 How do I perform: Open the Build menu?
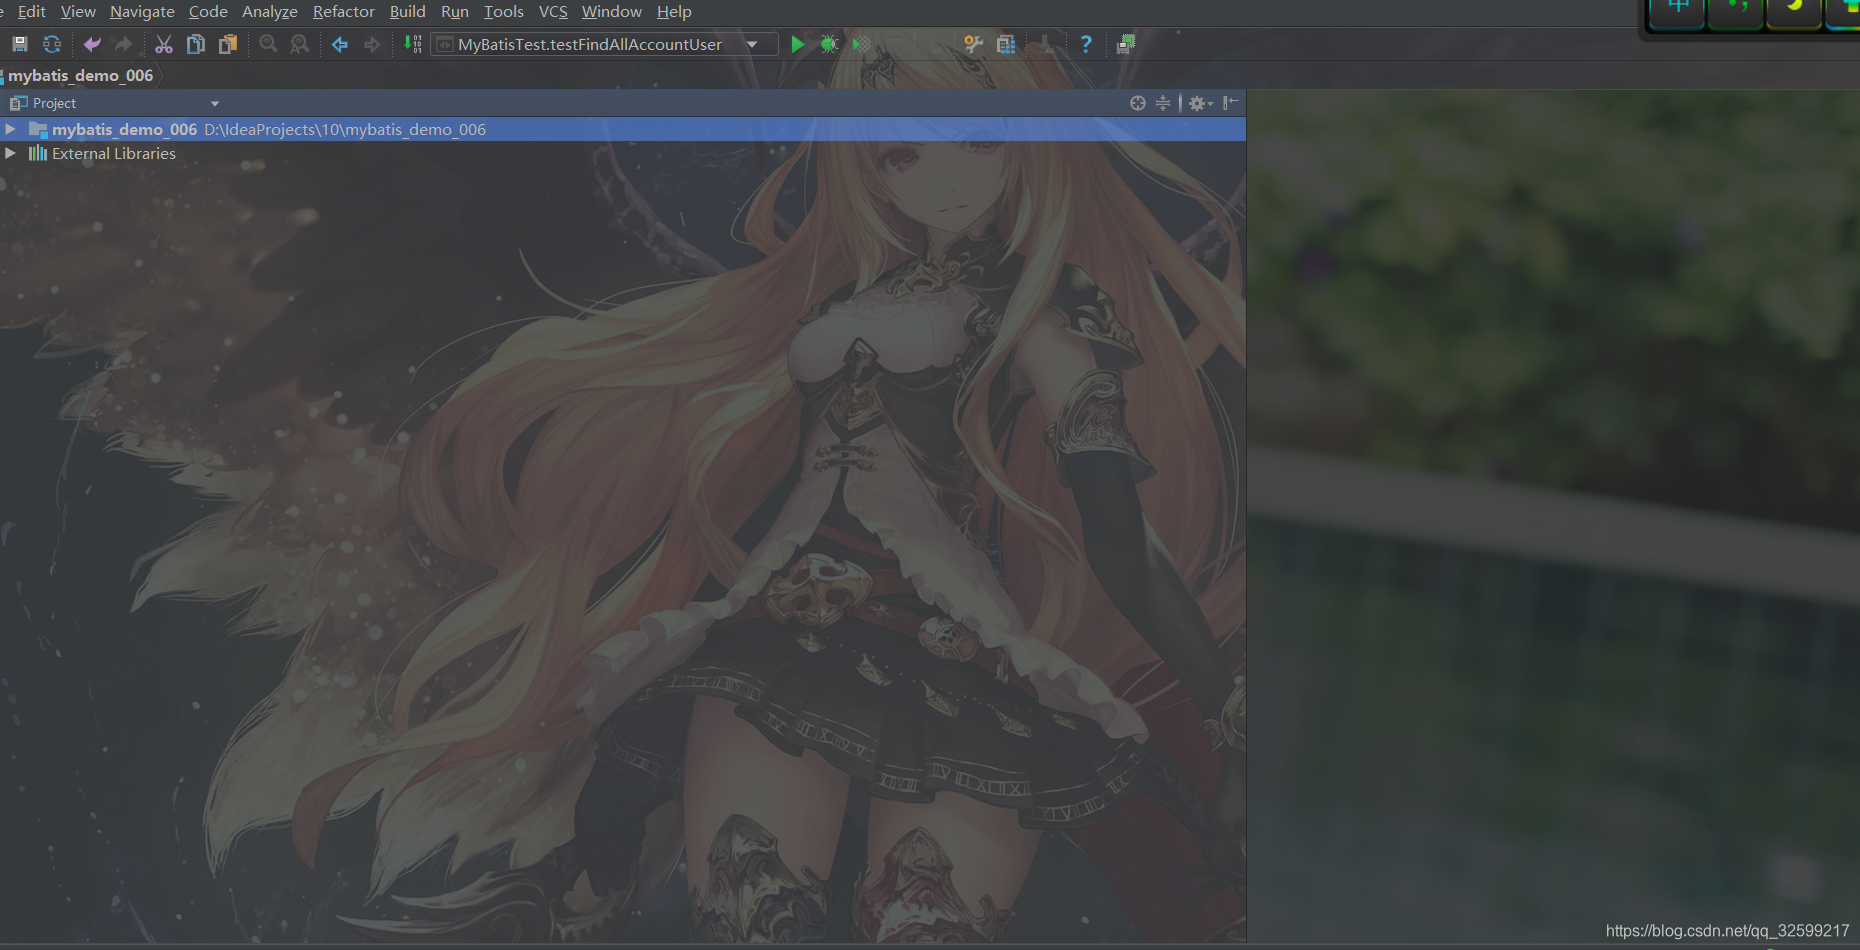[x=408, y=12]
